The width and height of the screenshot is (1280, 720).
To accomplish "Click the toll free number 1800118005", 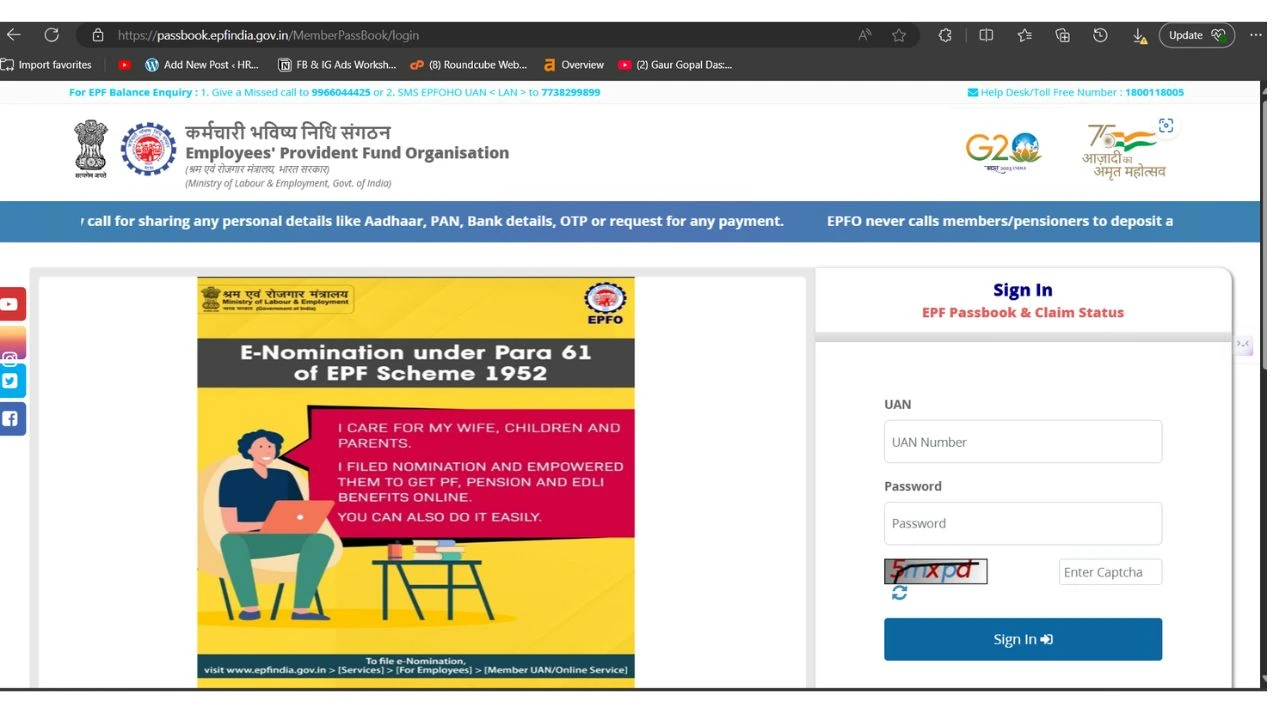I will [x=1154, y=92].
